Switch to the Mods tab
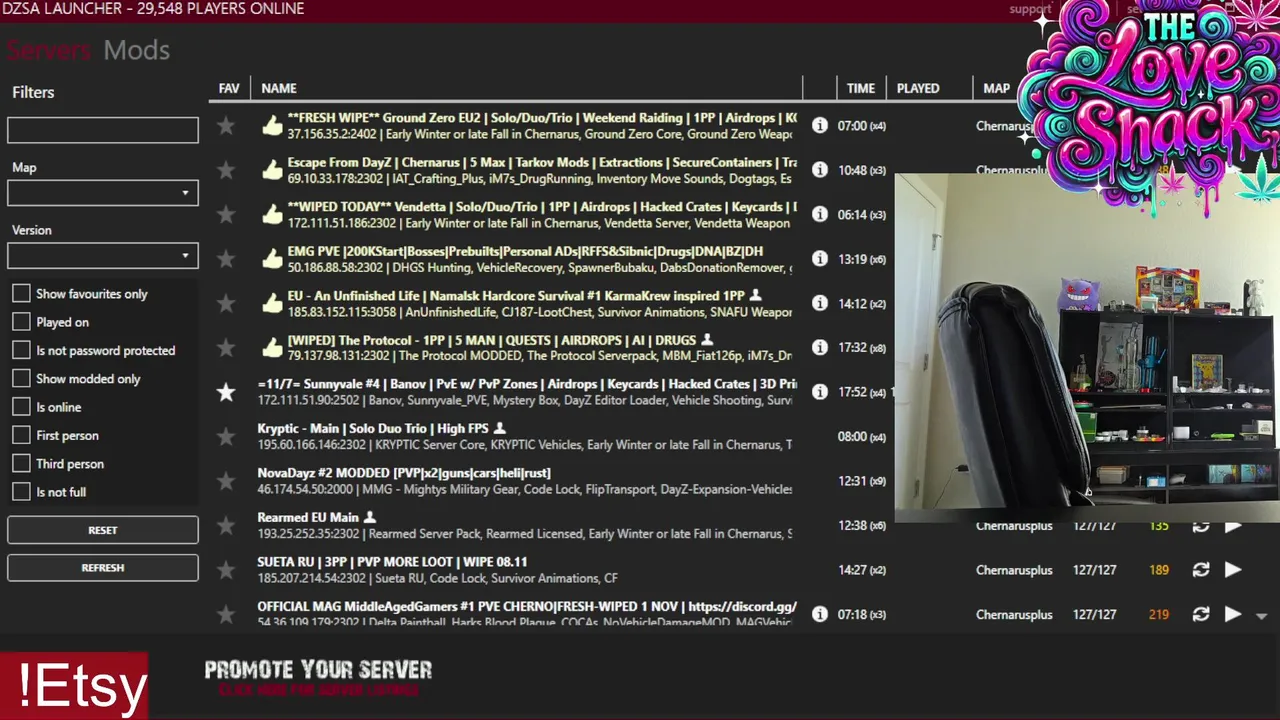 click(136, 50)
